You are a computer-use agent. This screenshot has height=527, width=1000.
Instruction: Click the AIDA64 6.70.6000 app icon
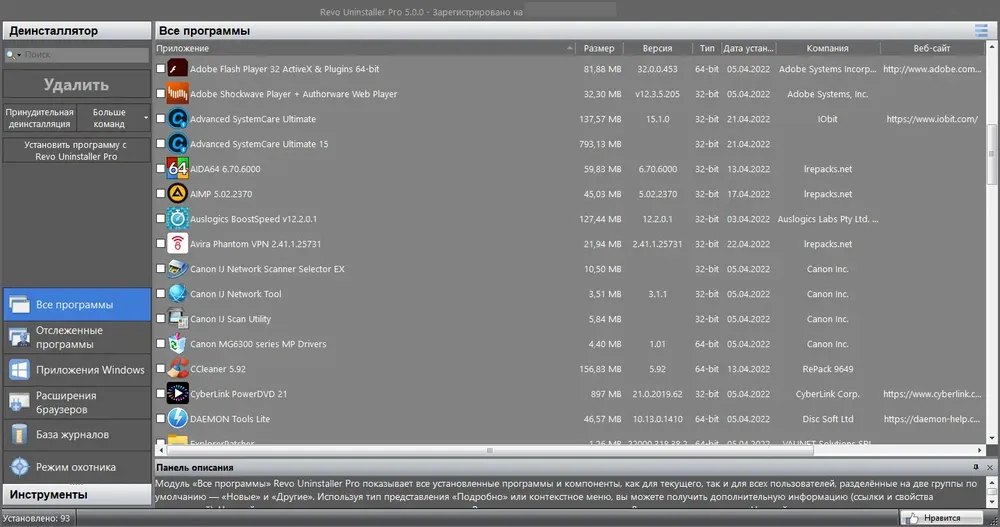[x=177, y=168]
